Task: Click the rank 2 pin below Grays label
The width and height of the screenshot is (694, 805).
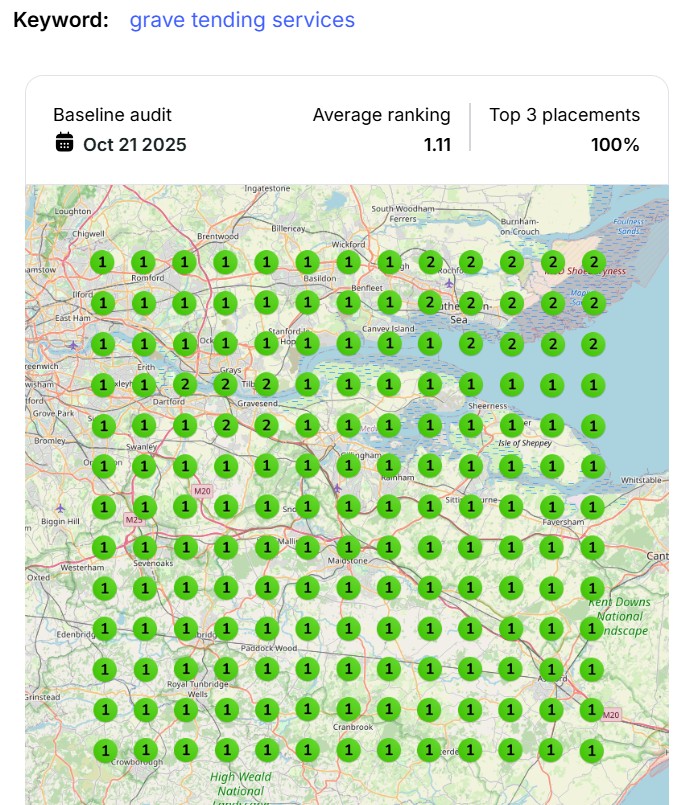Action: tap(225, 385)
